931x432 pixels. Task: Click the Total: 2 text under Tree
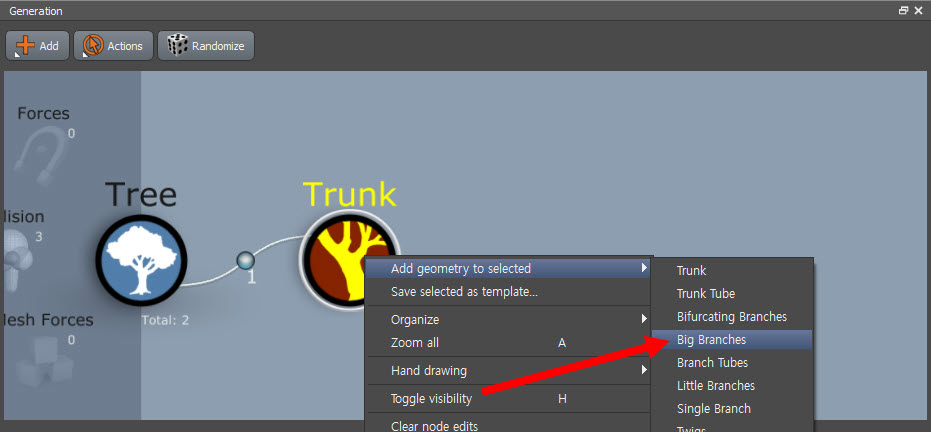(165, 320)
